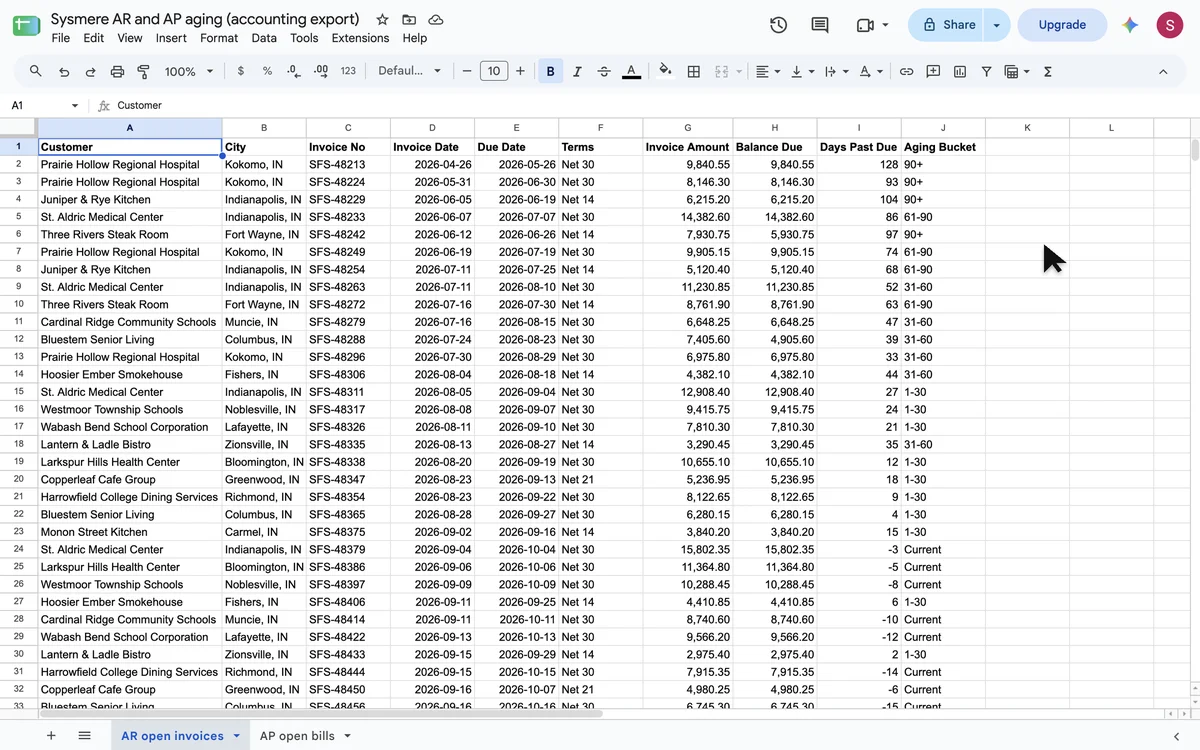Open the fill color picker
The width and height of the screenshot is (1200, 750).
(666, 71)
